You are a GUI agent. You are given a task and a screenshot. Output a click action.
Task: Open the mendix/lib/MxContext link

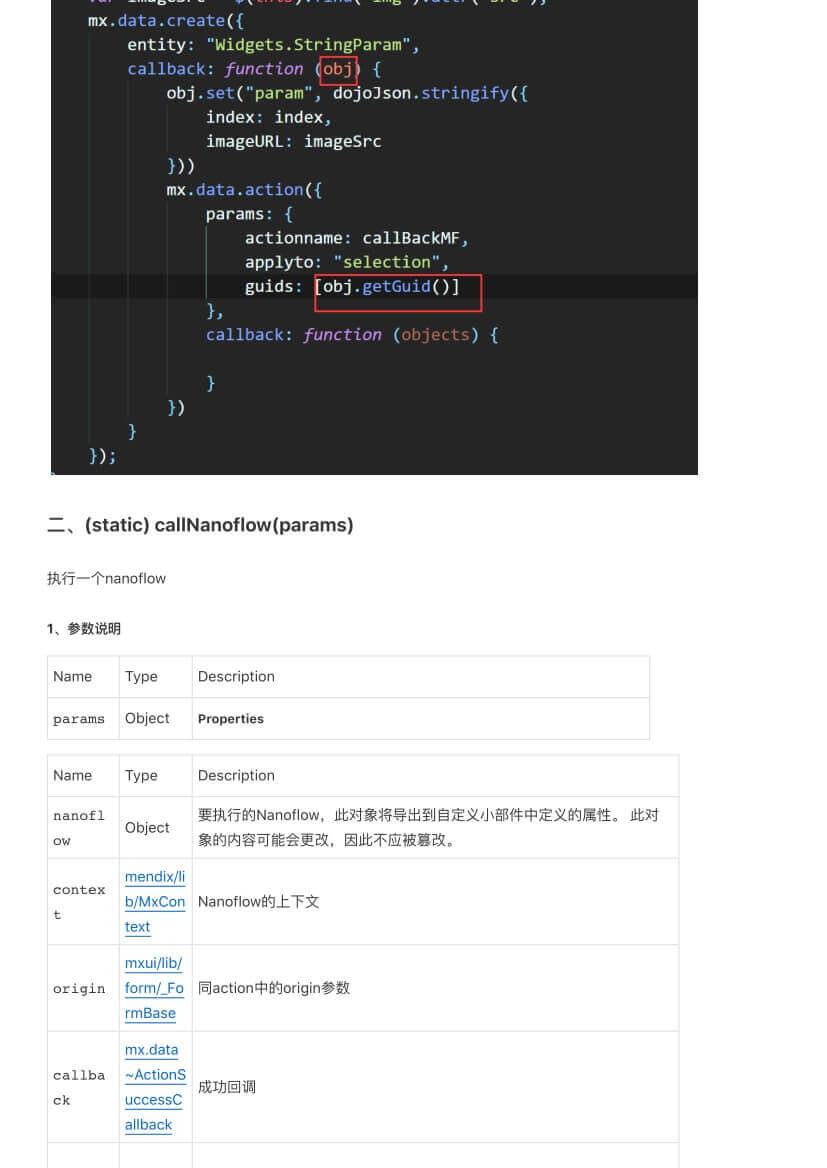click(154, 901)
